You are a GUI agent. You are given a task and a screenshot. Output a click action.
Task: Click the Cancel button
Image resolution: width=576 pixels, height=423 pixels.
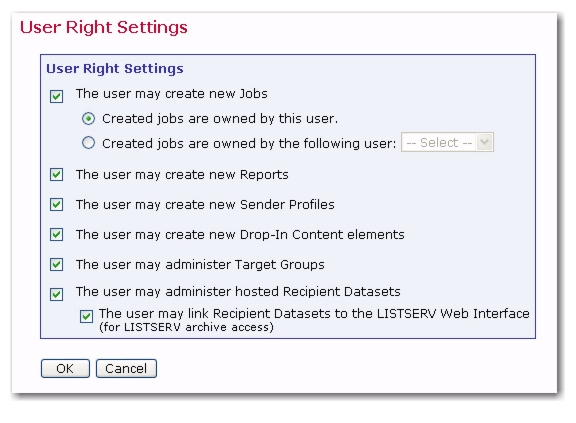pyautogui.click(x=126, y=368)
